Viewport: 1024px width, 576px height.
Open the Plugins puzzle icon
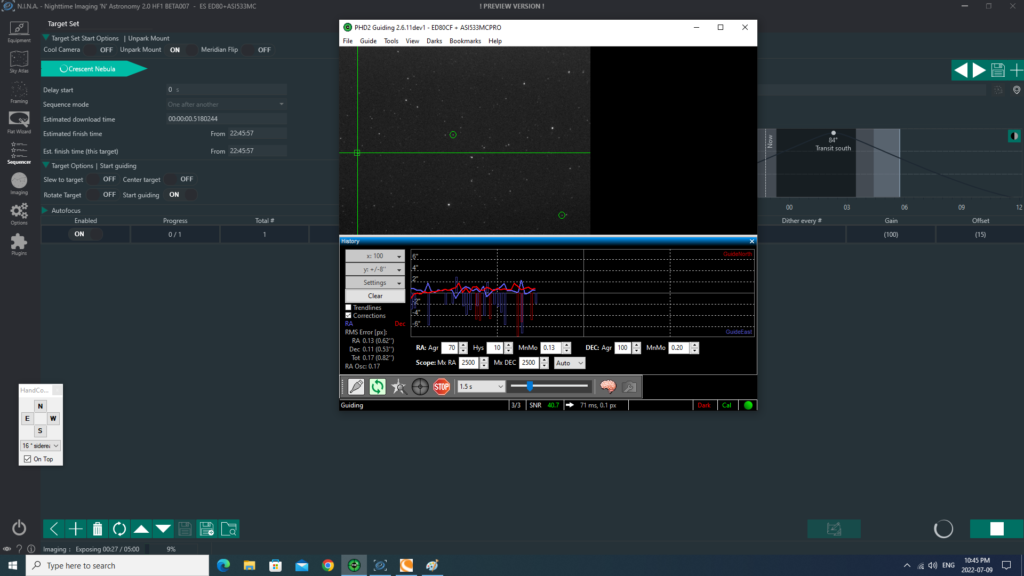19,244
